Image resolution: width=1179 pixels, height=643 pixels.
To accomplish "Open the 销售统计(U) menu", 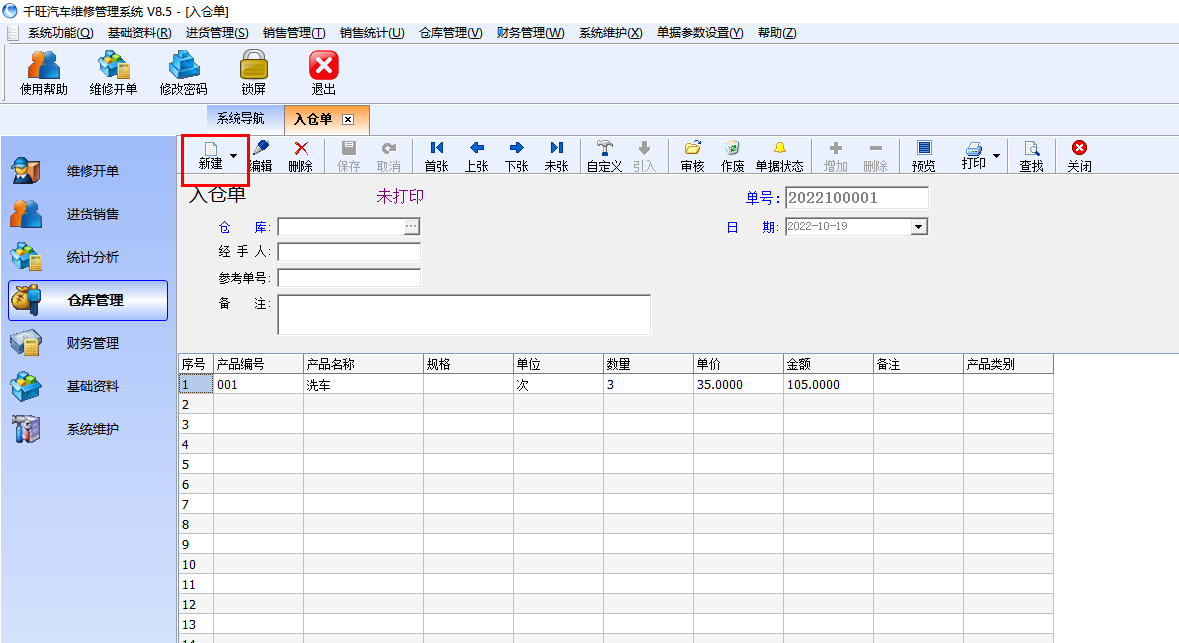I will click(372, 33).
